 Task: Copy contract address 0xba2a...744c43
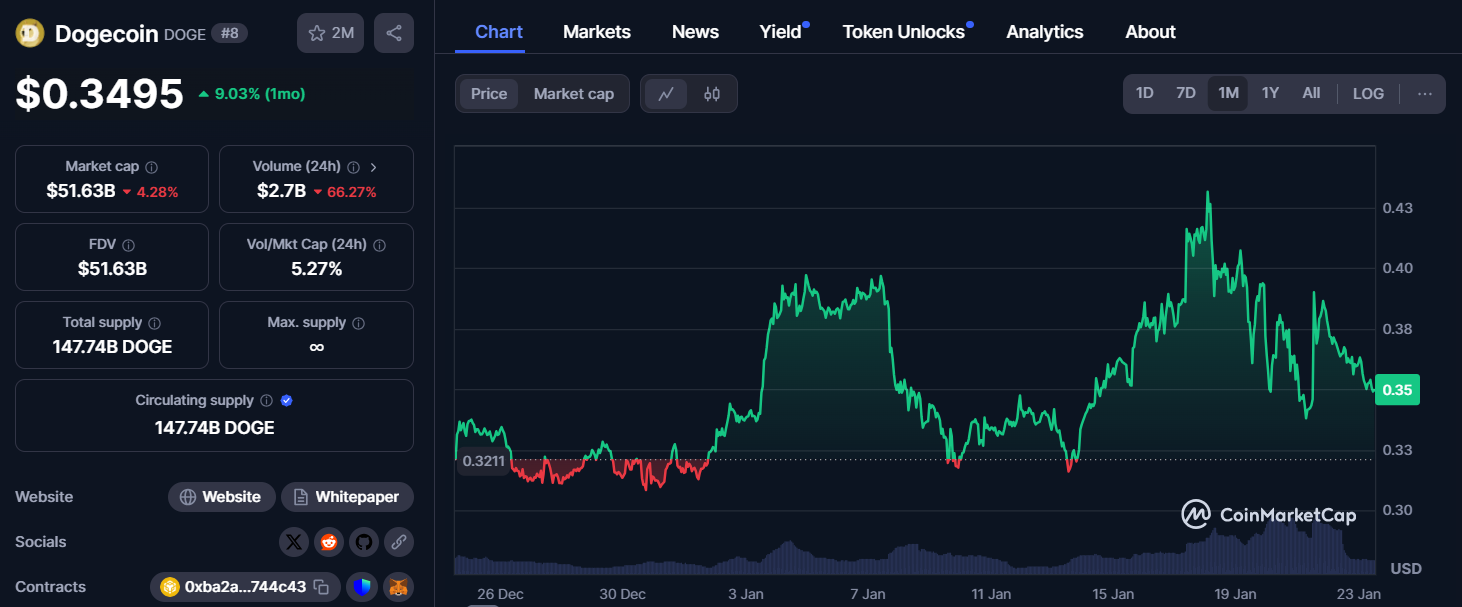[321, 587]
